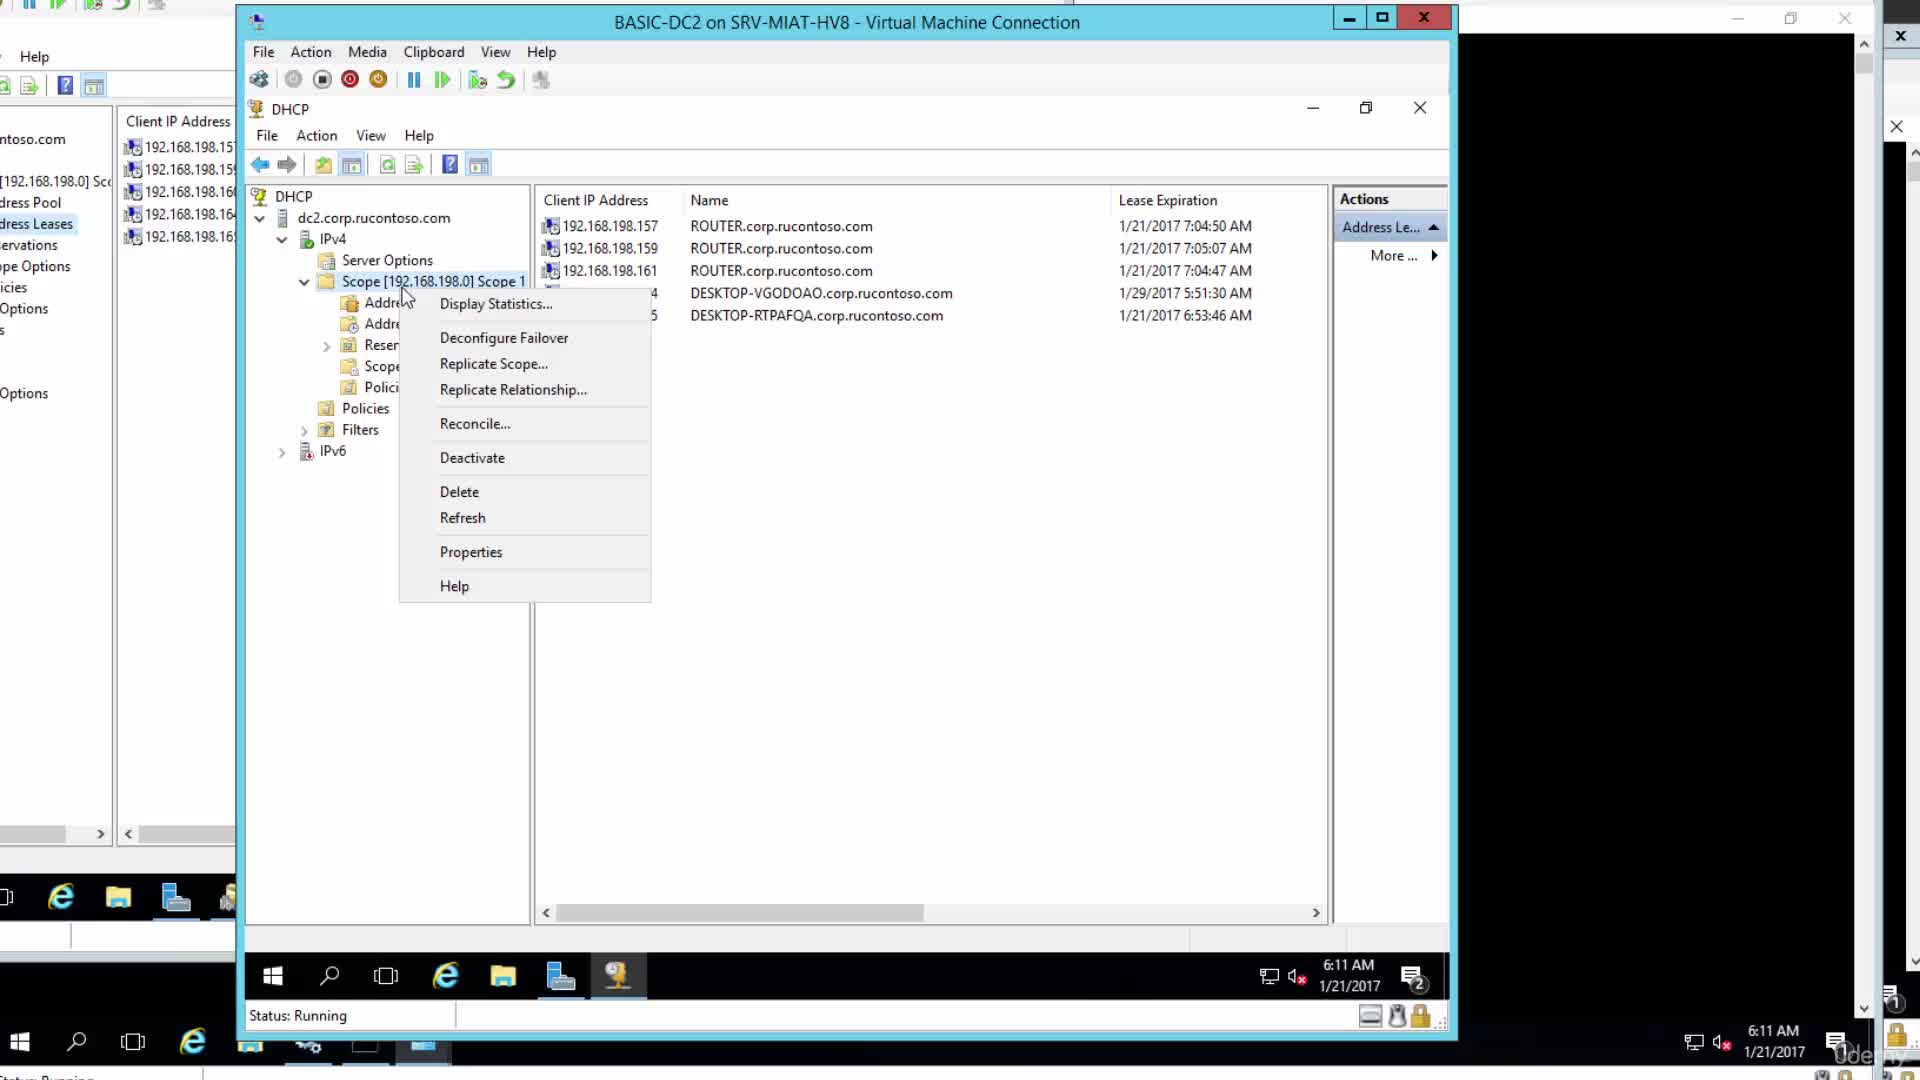Click the blue Back arrow in DHCP toolbar
Viewport: 1920px width, 1080px height.
260,165
